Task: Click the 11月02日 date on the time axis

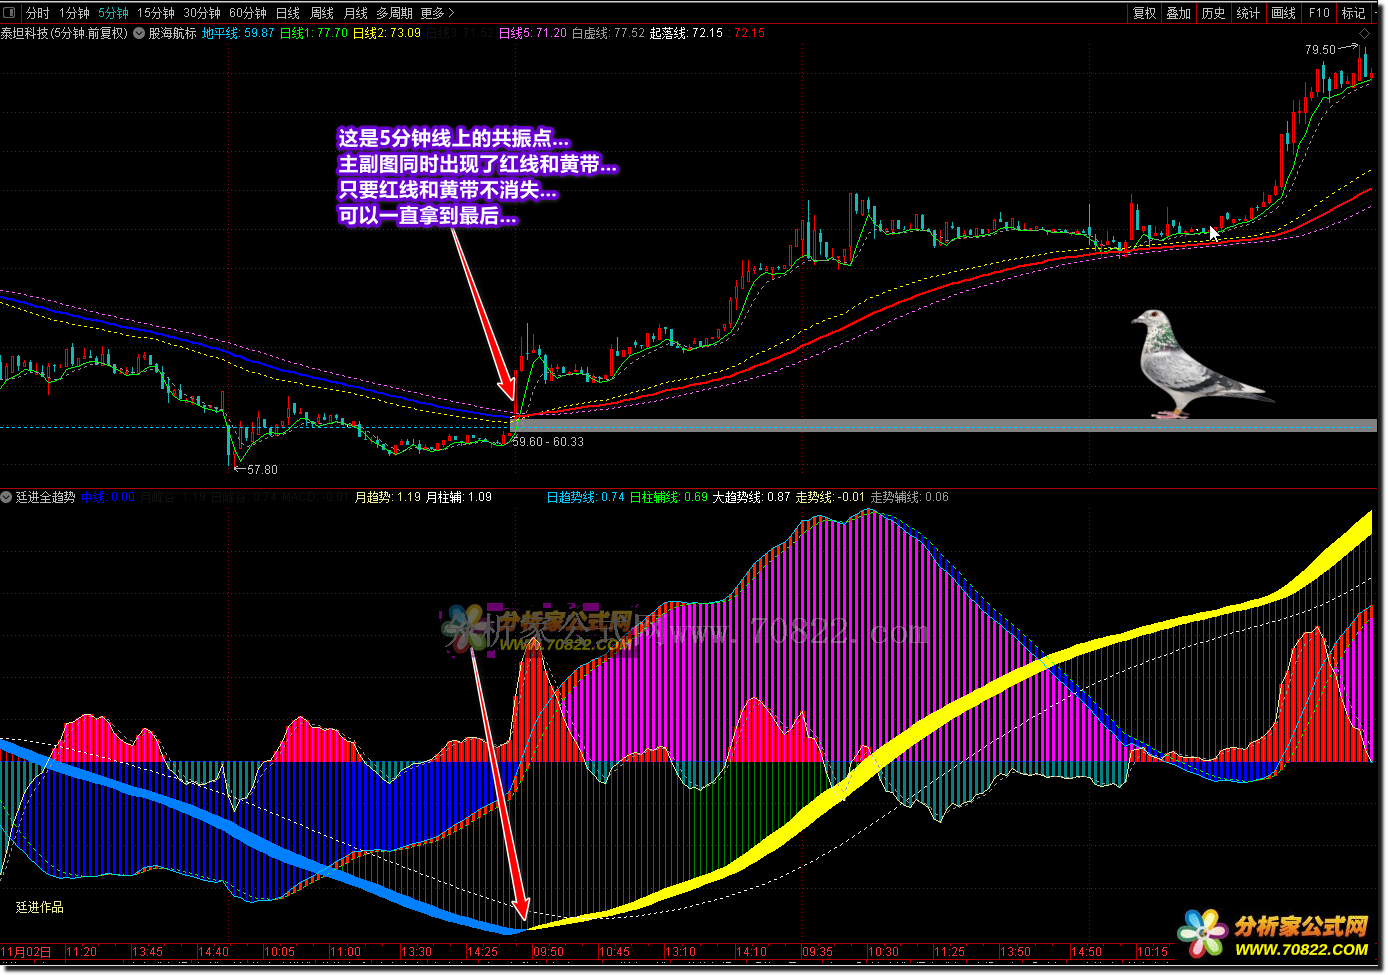Action: point(26,952)
